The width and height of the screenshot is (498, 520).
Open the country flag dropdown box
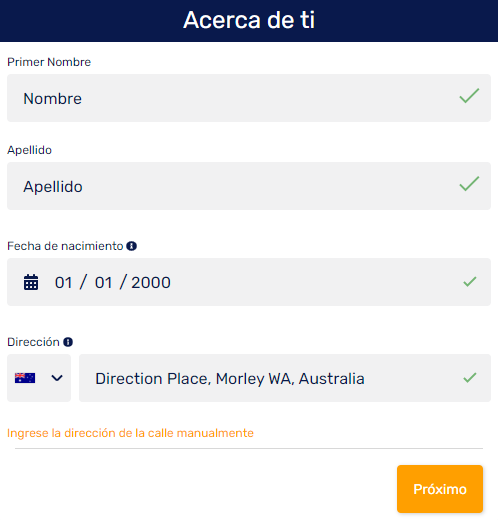coord(39,378)
